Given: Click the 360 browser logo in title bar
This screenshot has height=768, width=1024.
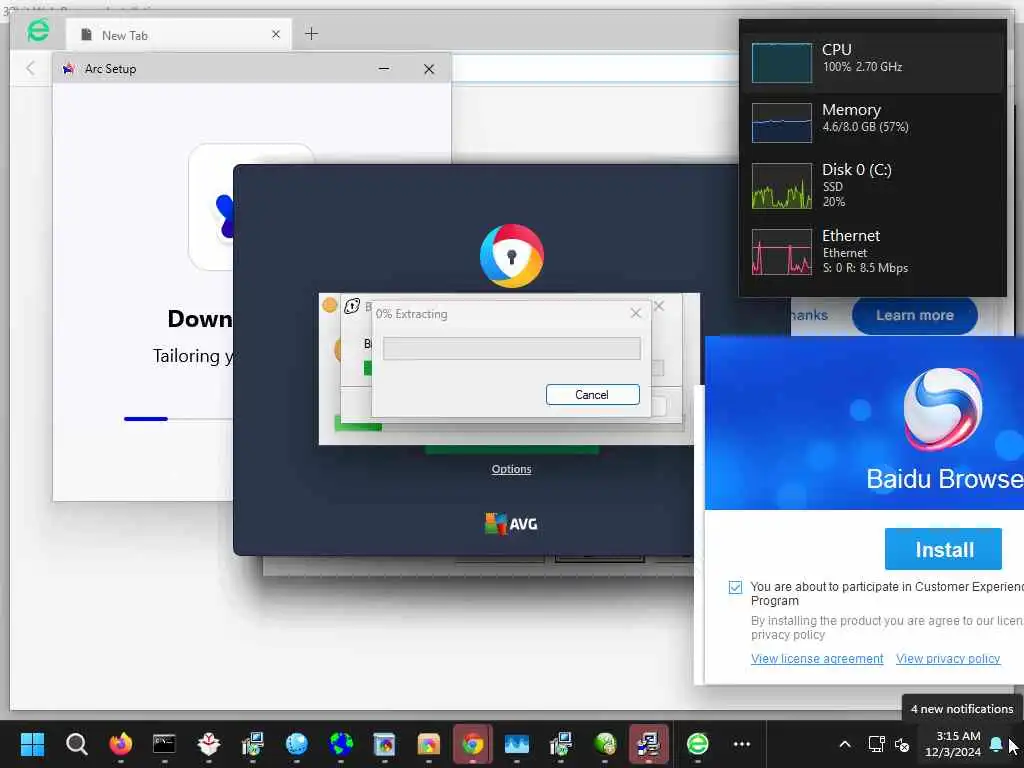Looking at the screenshot, I should [x=38, y=31].
